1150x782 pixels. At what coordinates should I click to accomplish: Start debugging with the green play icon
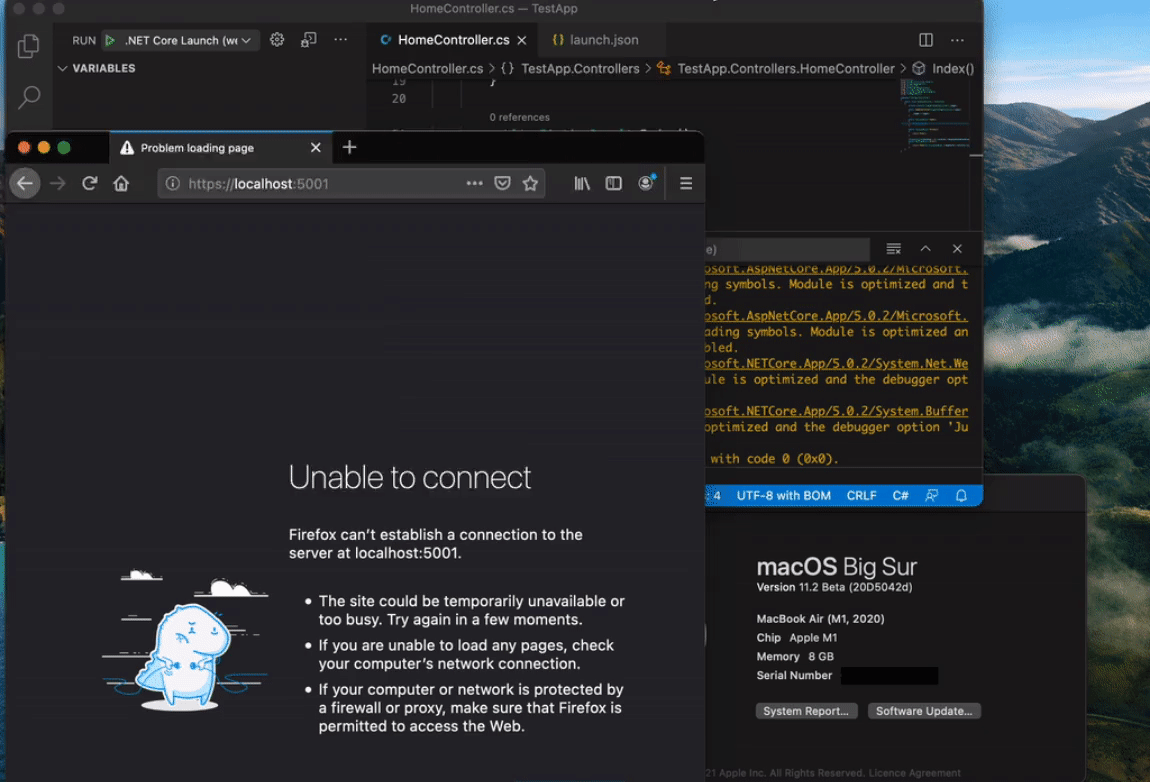click(x=110, y=40)
